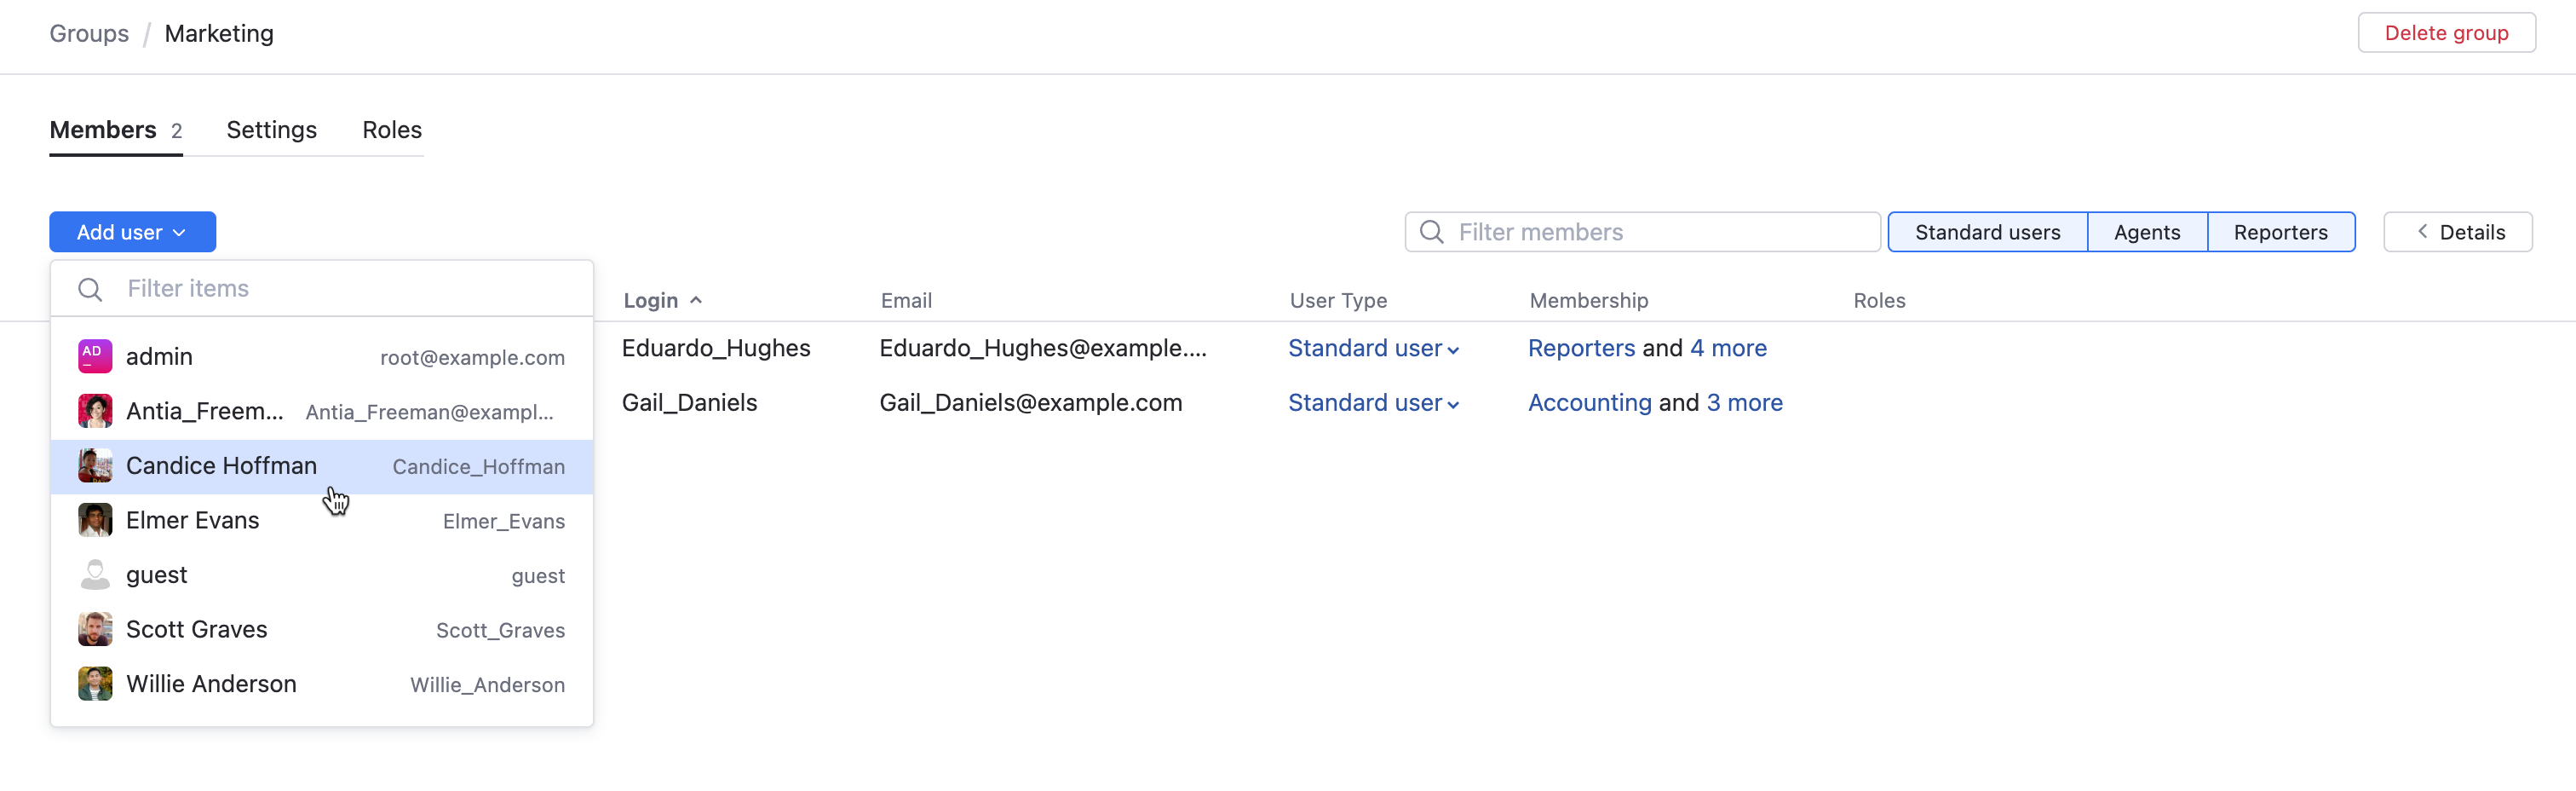Toggle the Standard users filter
Image resolution: width=2576 pixels, height=791 pixels.
[x=1986, y=232]
